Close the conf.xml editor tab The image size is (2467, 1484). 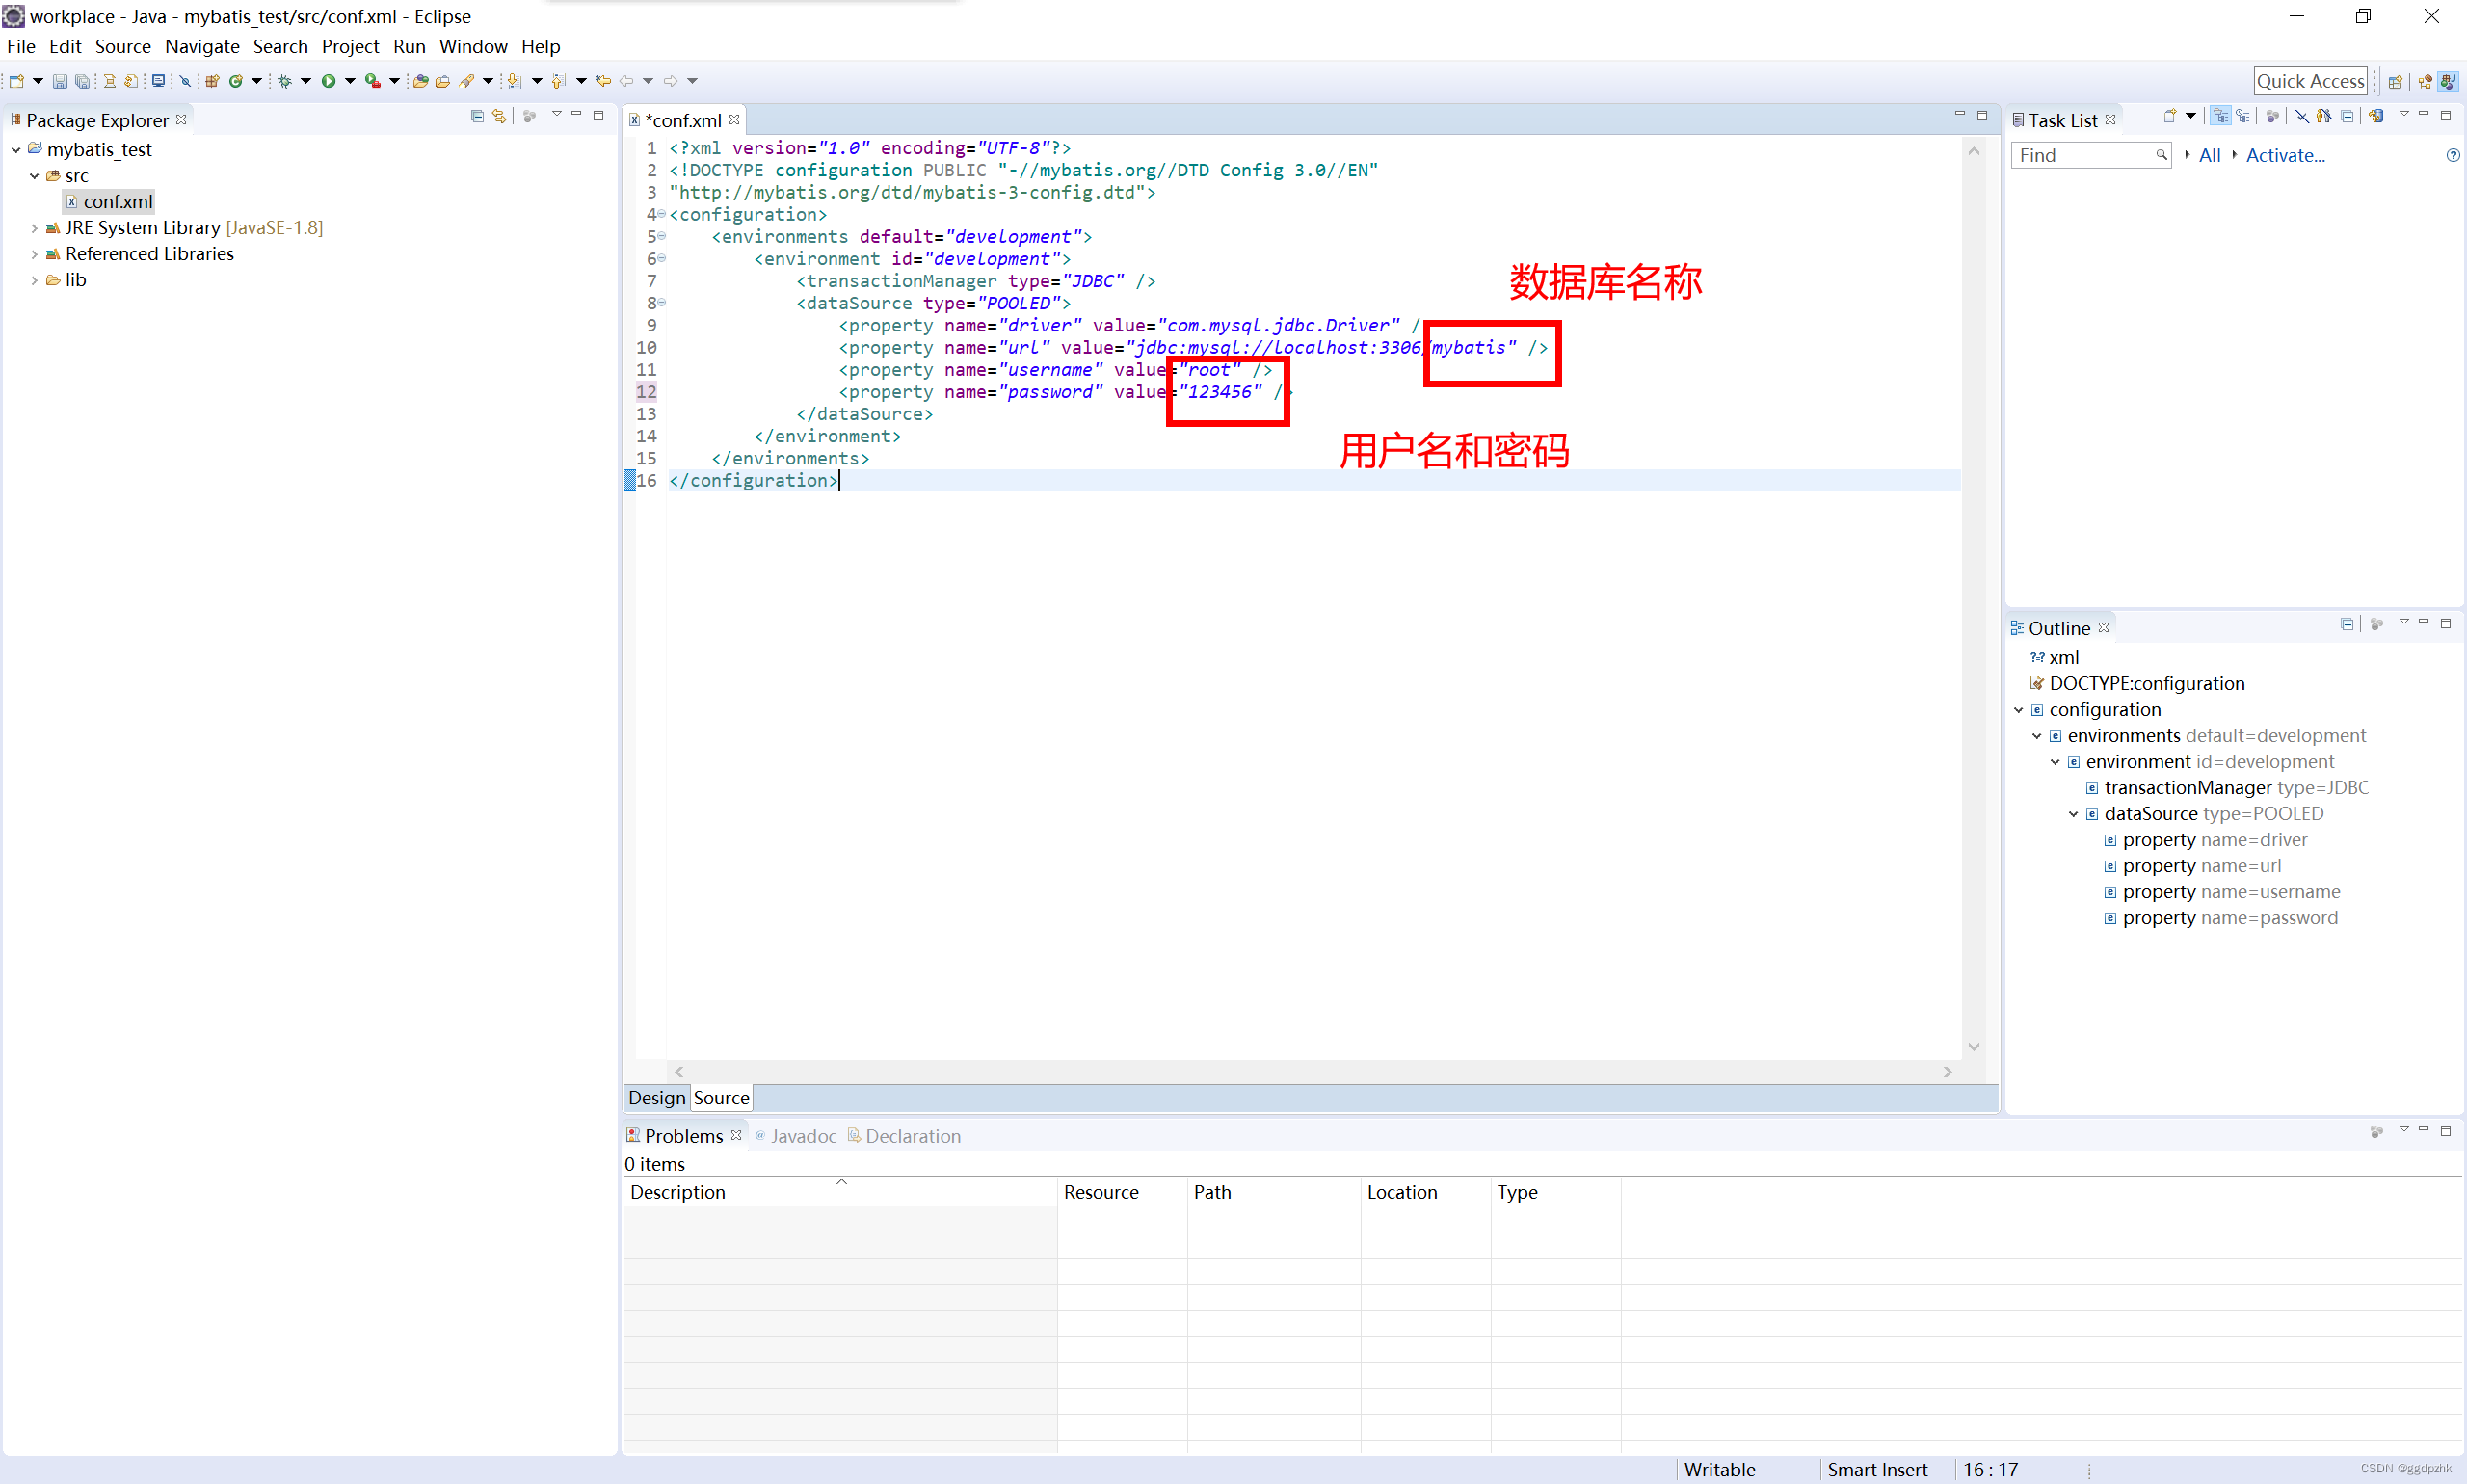point(734,119)
